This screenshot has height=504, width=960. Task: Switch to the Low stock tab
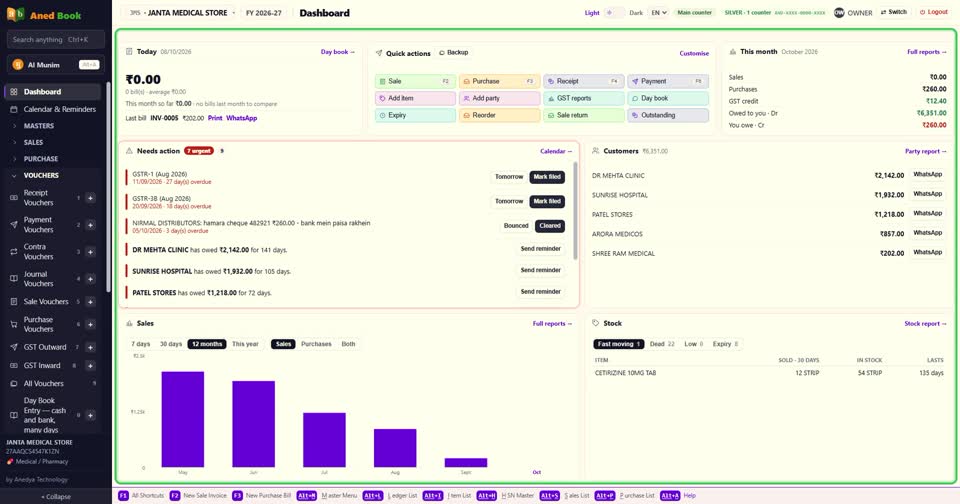[x=694, y=344]
